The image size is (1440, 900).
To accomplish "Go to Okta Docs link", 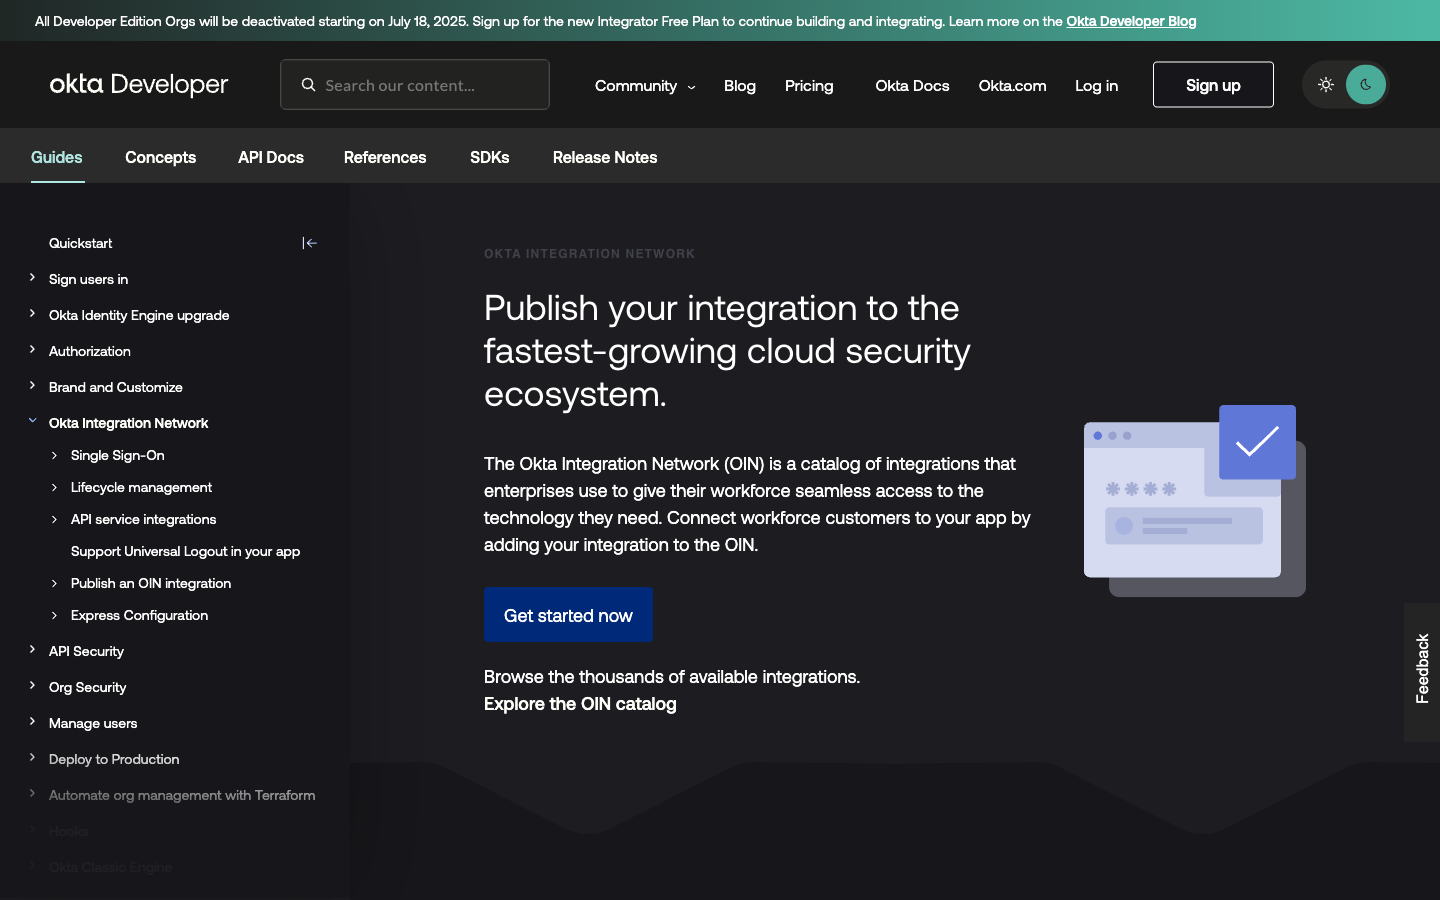I will [912, 86].
